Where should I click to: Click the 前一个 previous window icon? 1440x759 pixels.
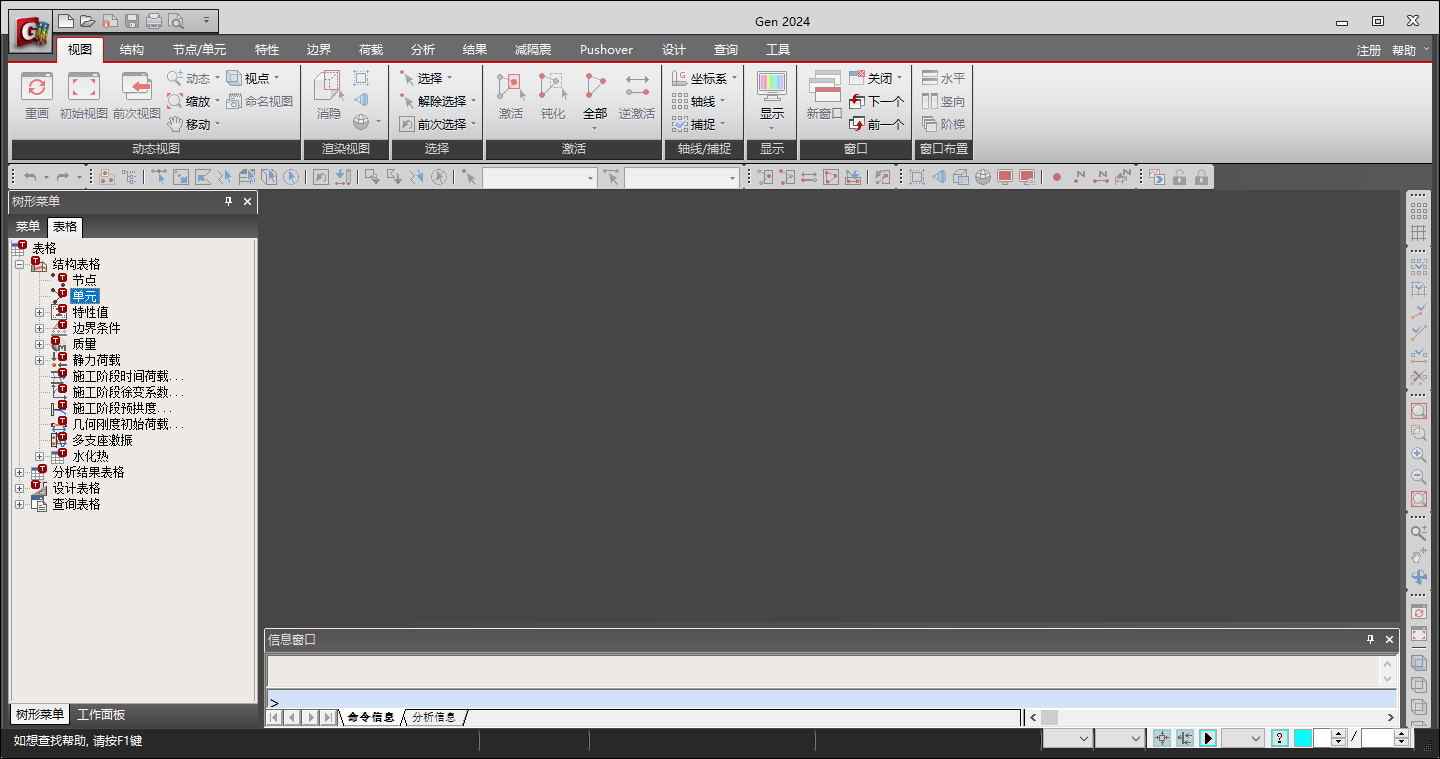856,124
